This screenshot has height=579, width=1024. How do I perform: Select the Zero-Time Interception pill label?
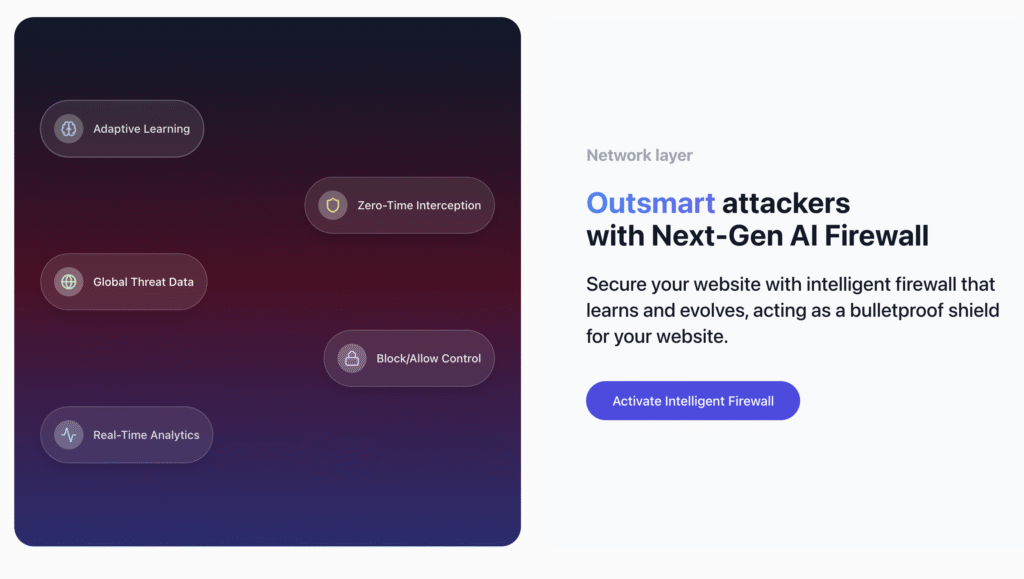419,205
